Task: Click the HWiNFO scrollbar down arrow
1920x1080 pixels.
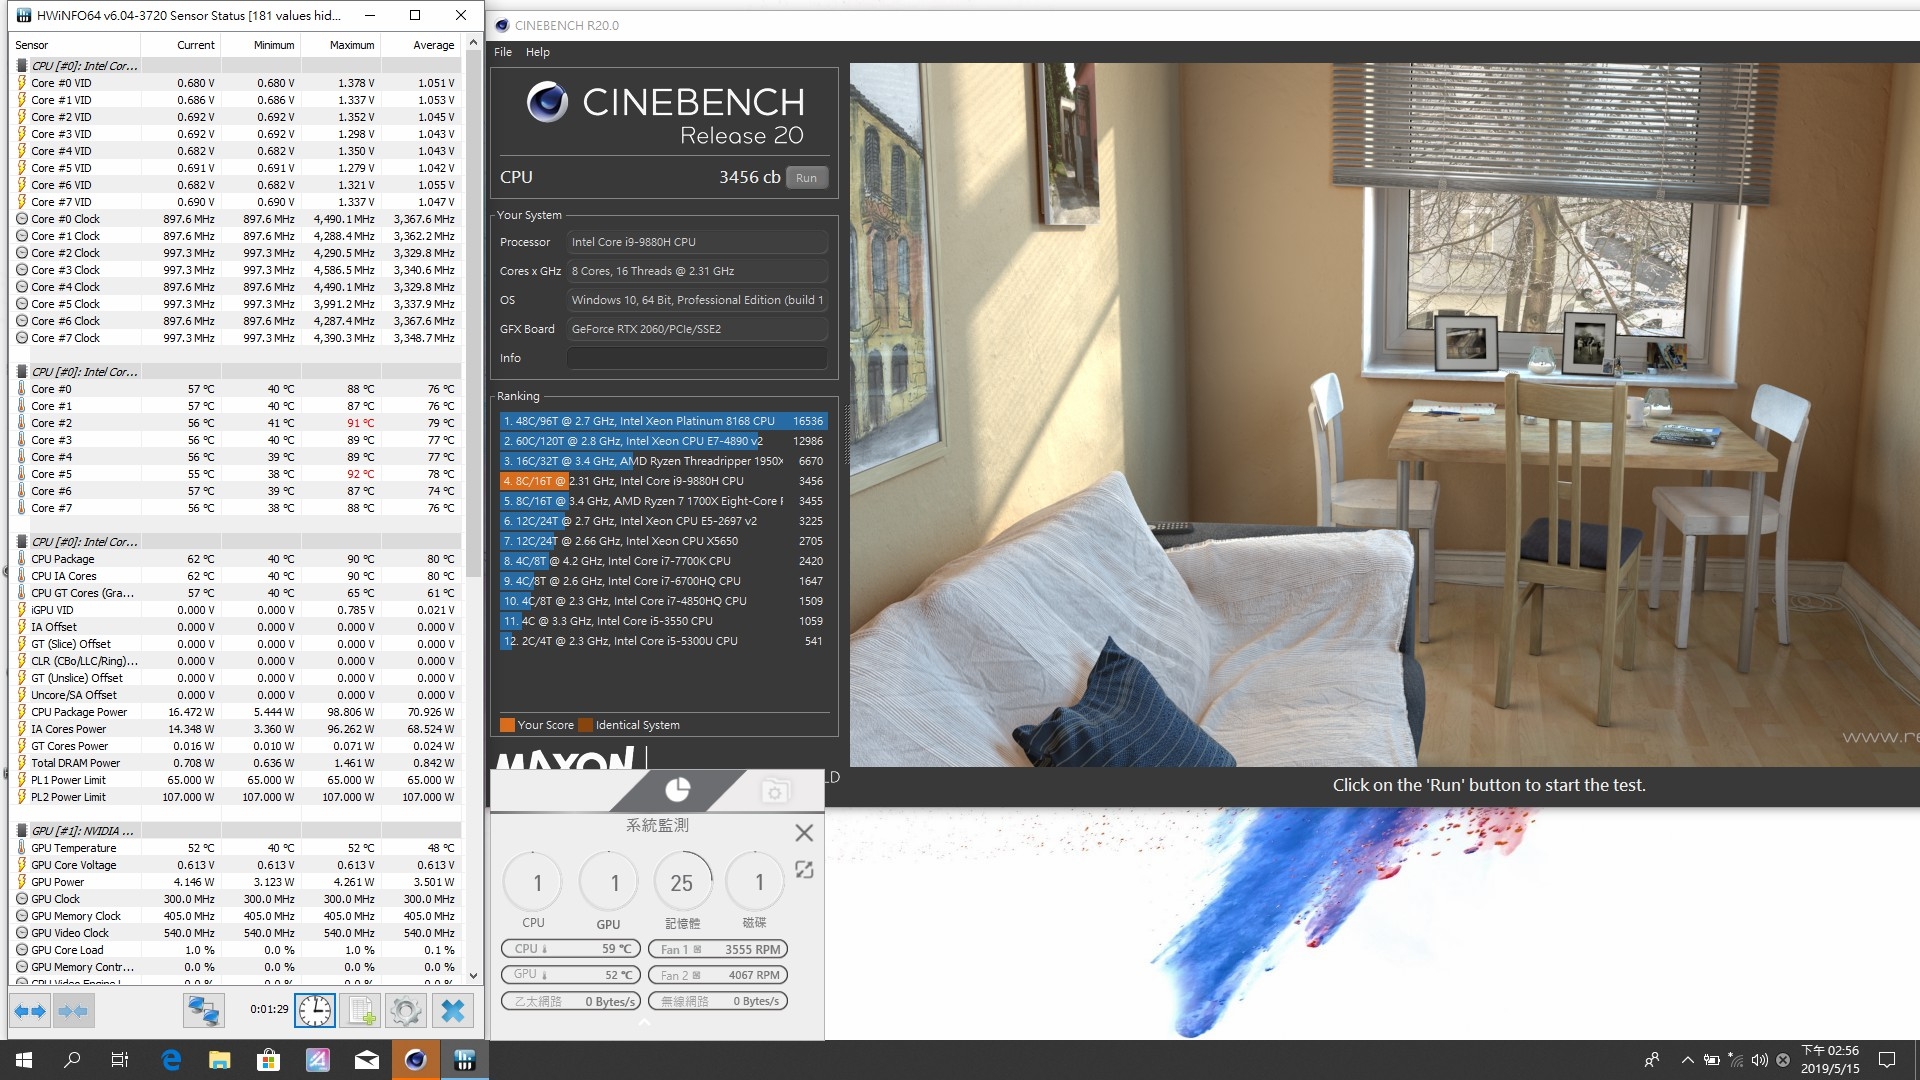Action: 474,975
